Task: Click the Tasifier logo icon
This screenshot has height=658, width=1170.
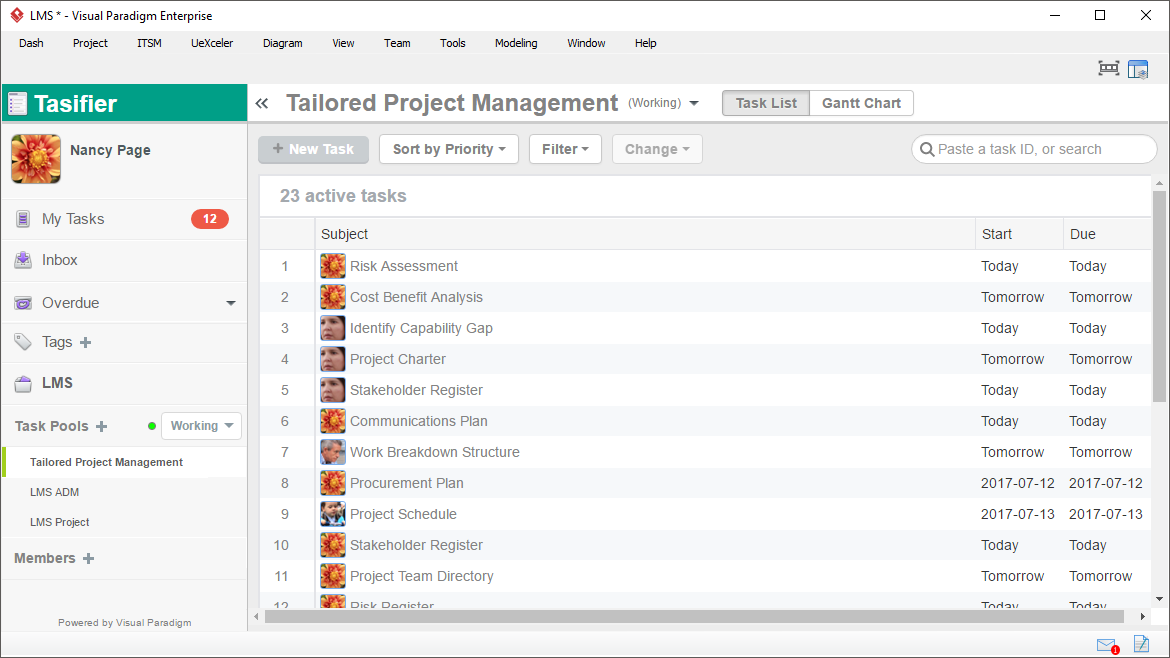Action: (x=18, y=104)
